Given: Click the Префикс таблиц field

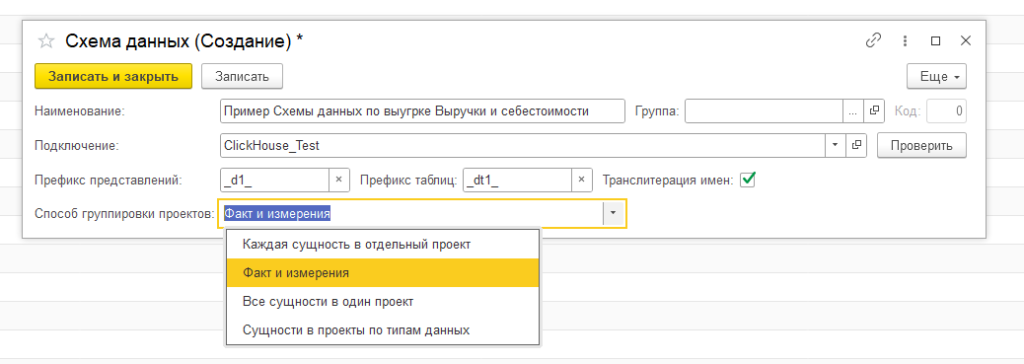Looking at the screenshot, I should click(517, 180).
